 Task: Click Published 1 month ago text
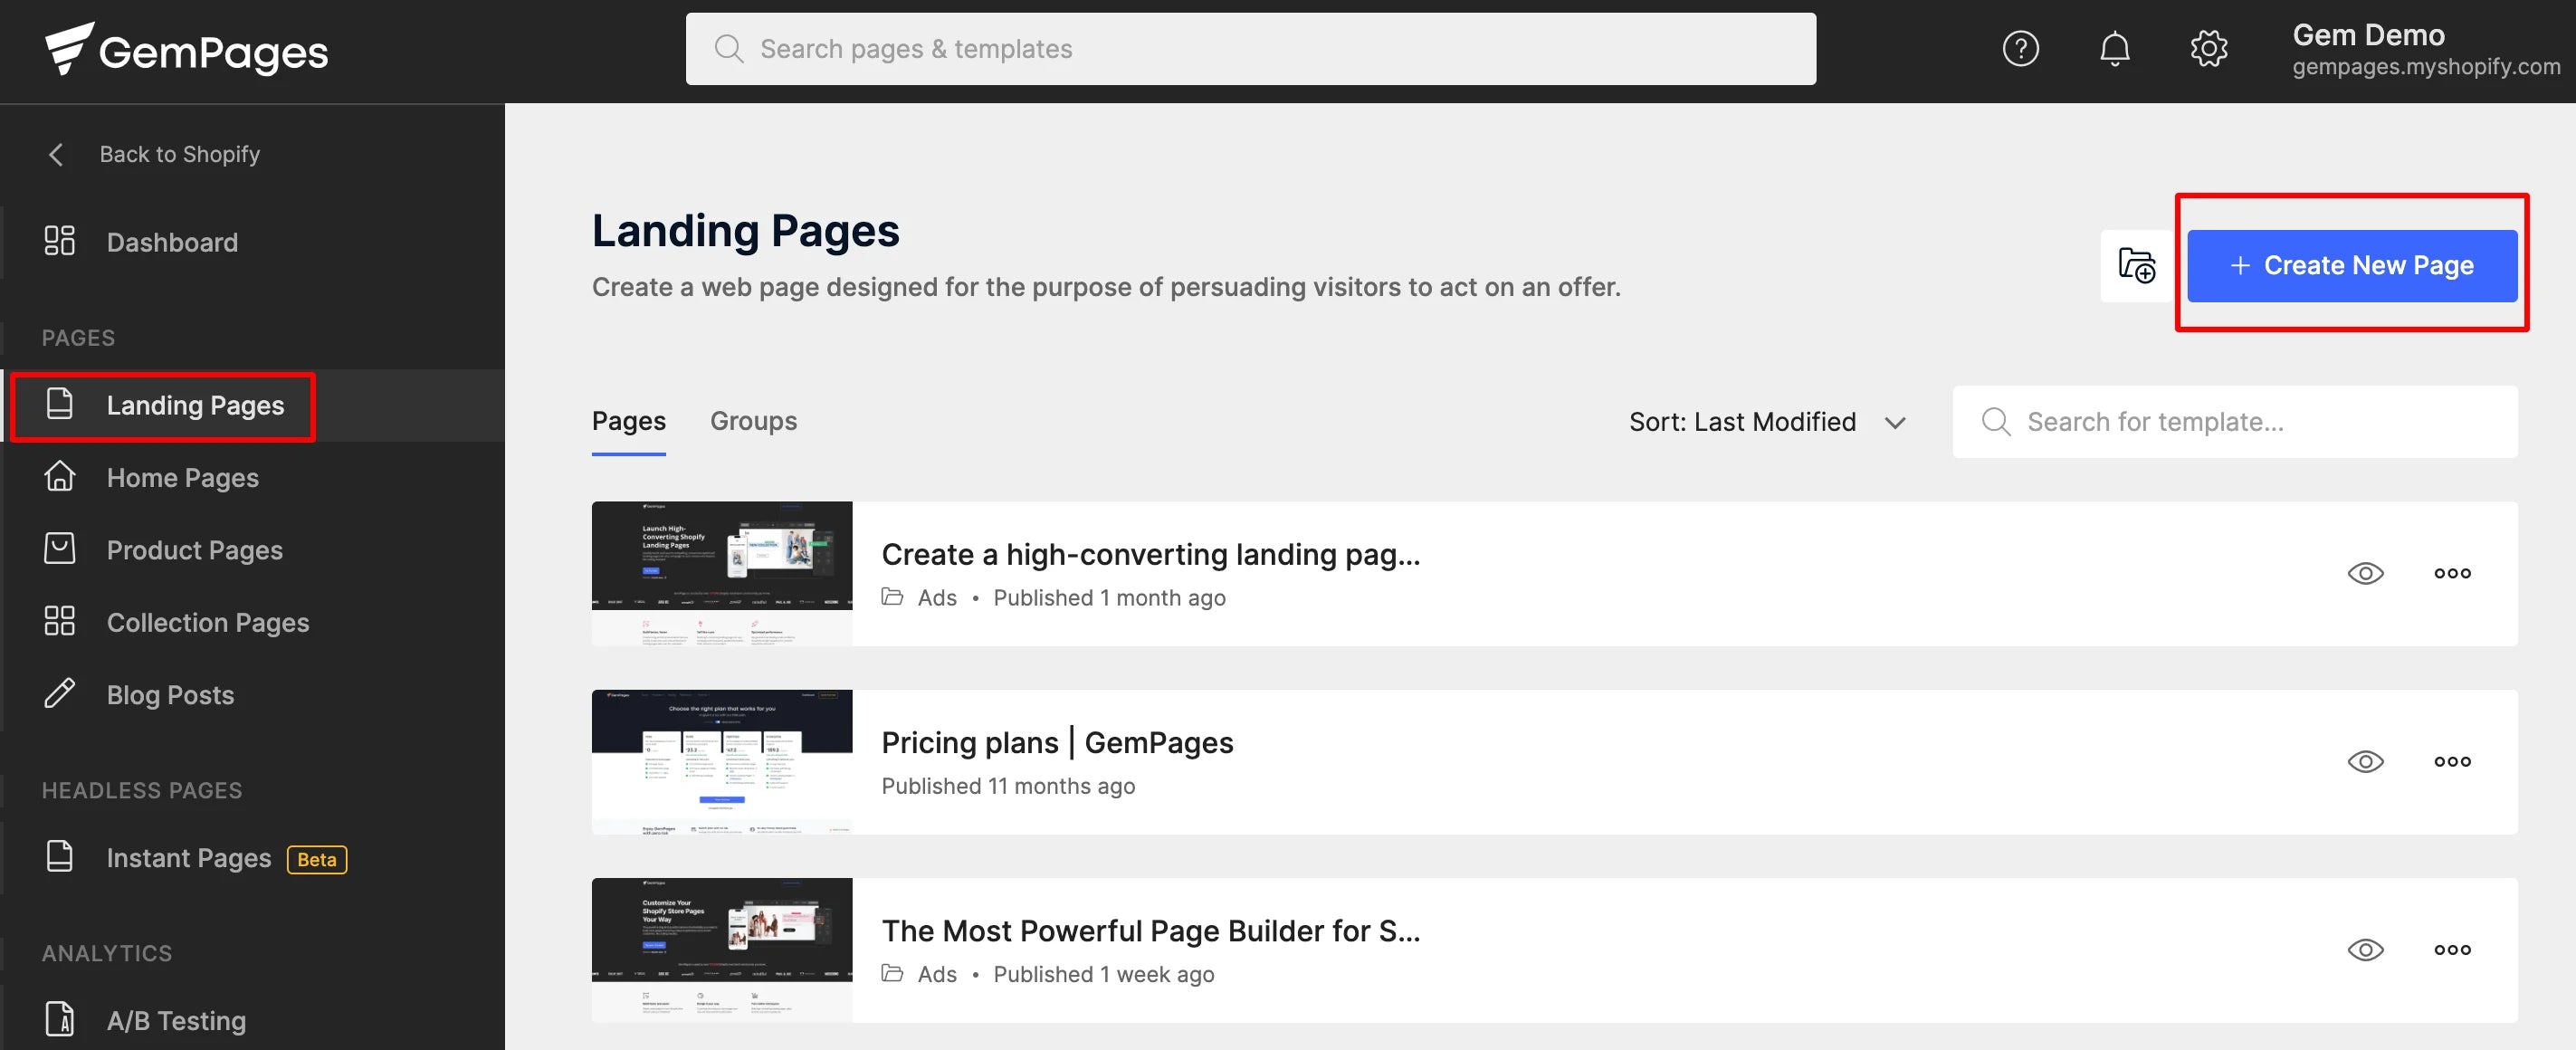1109,598
